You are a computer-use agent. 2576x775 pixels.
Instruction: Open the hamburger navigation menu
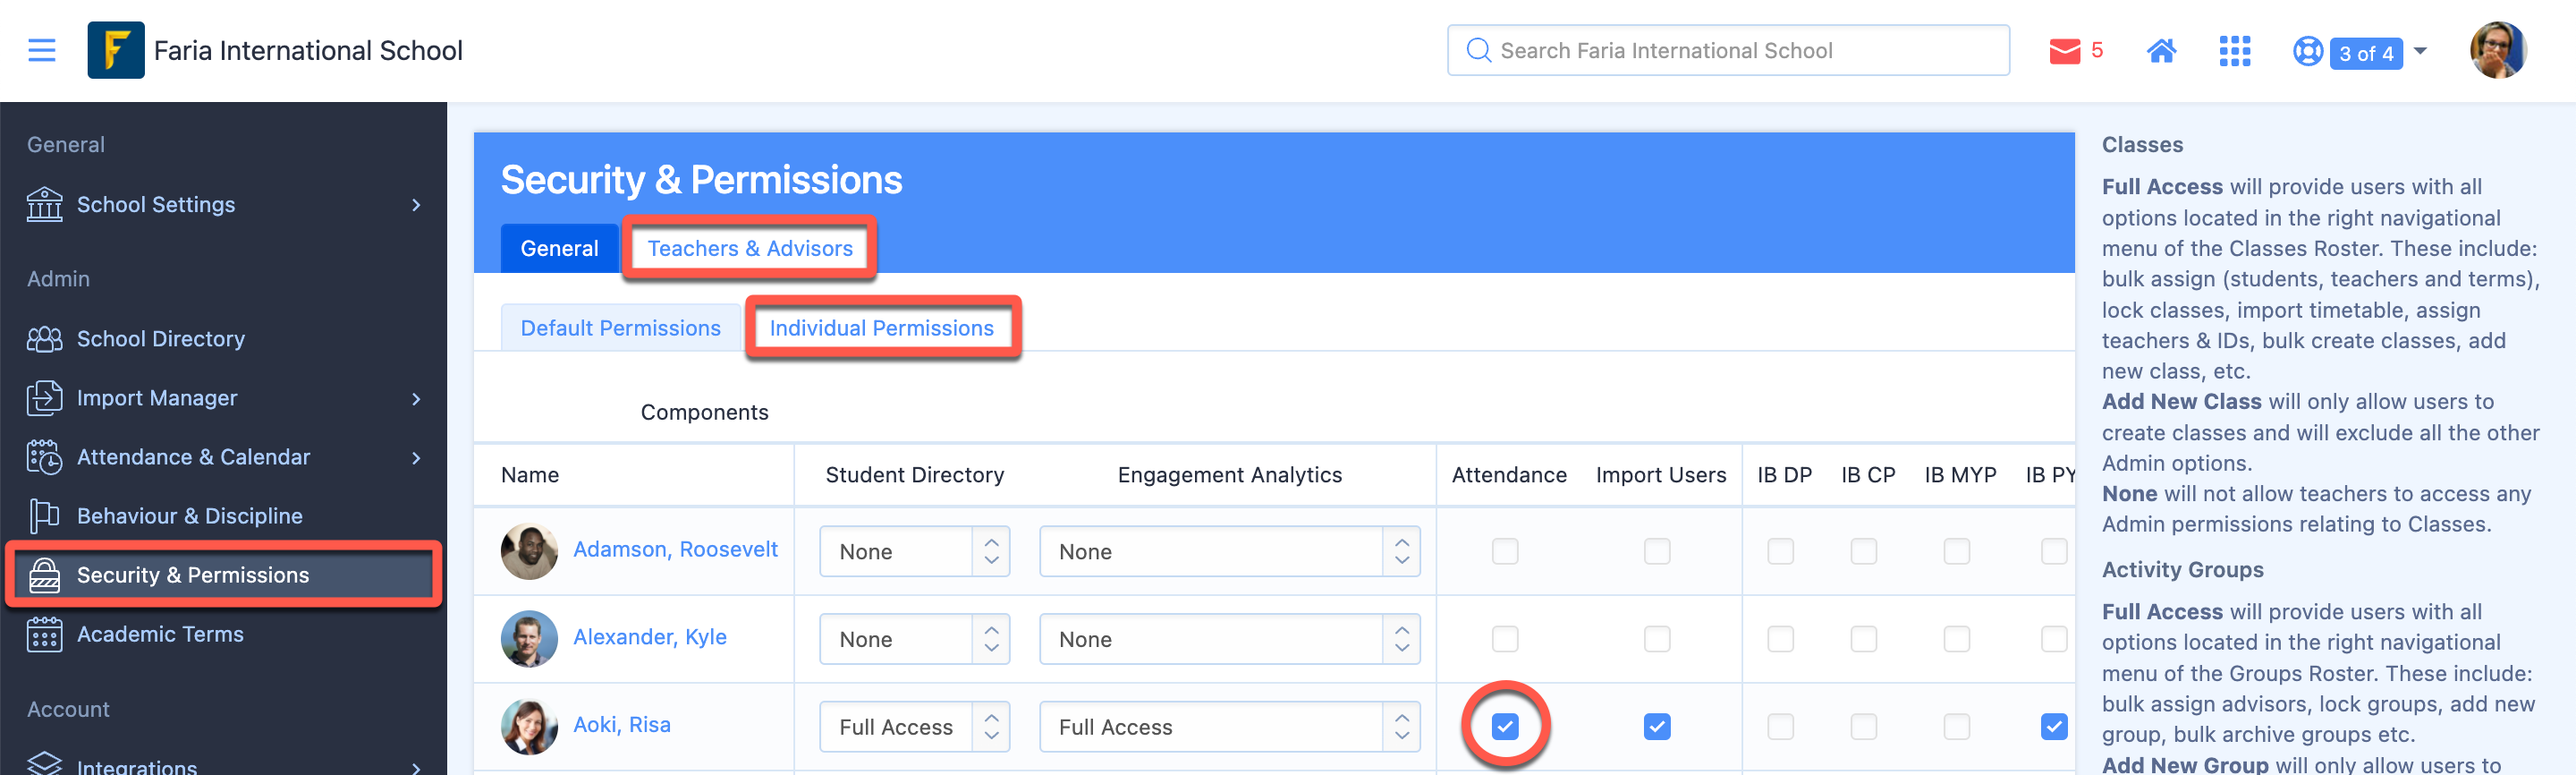tap(42, 50)
